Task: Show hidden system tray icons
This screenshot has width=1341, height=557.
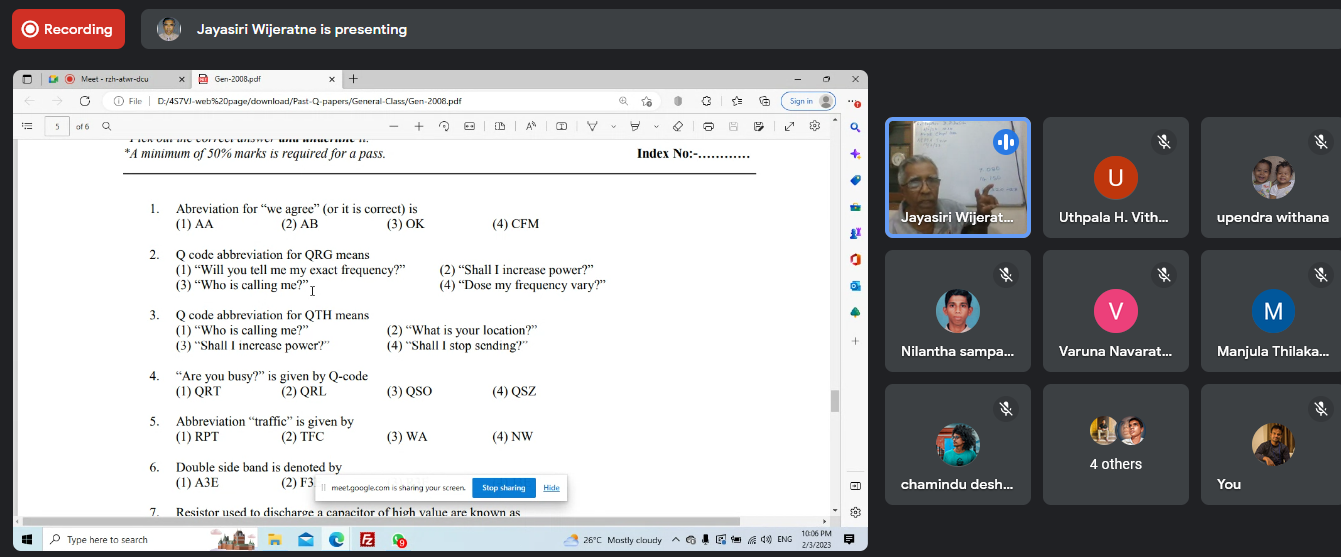Action: [677, 540]
